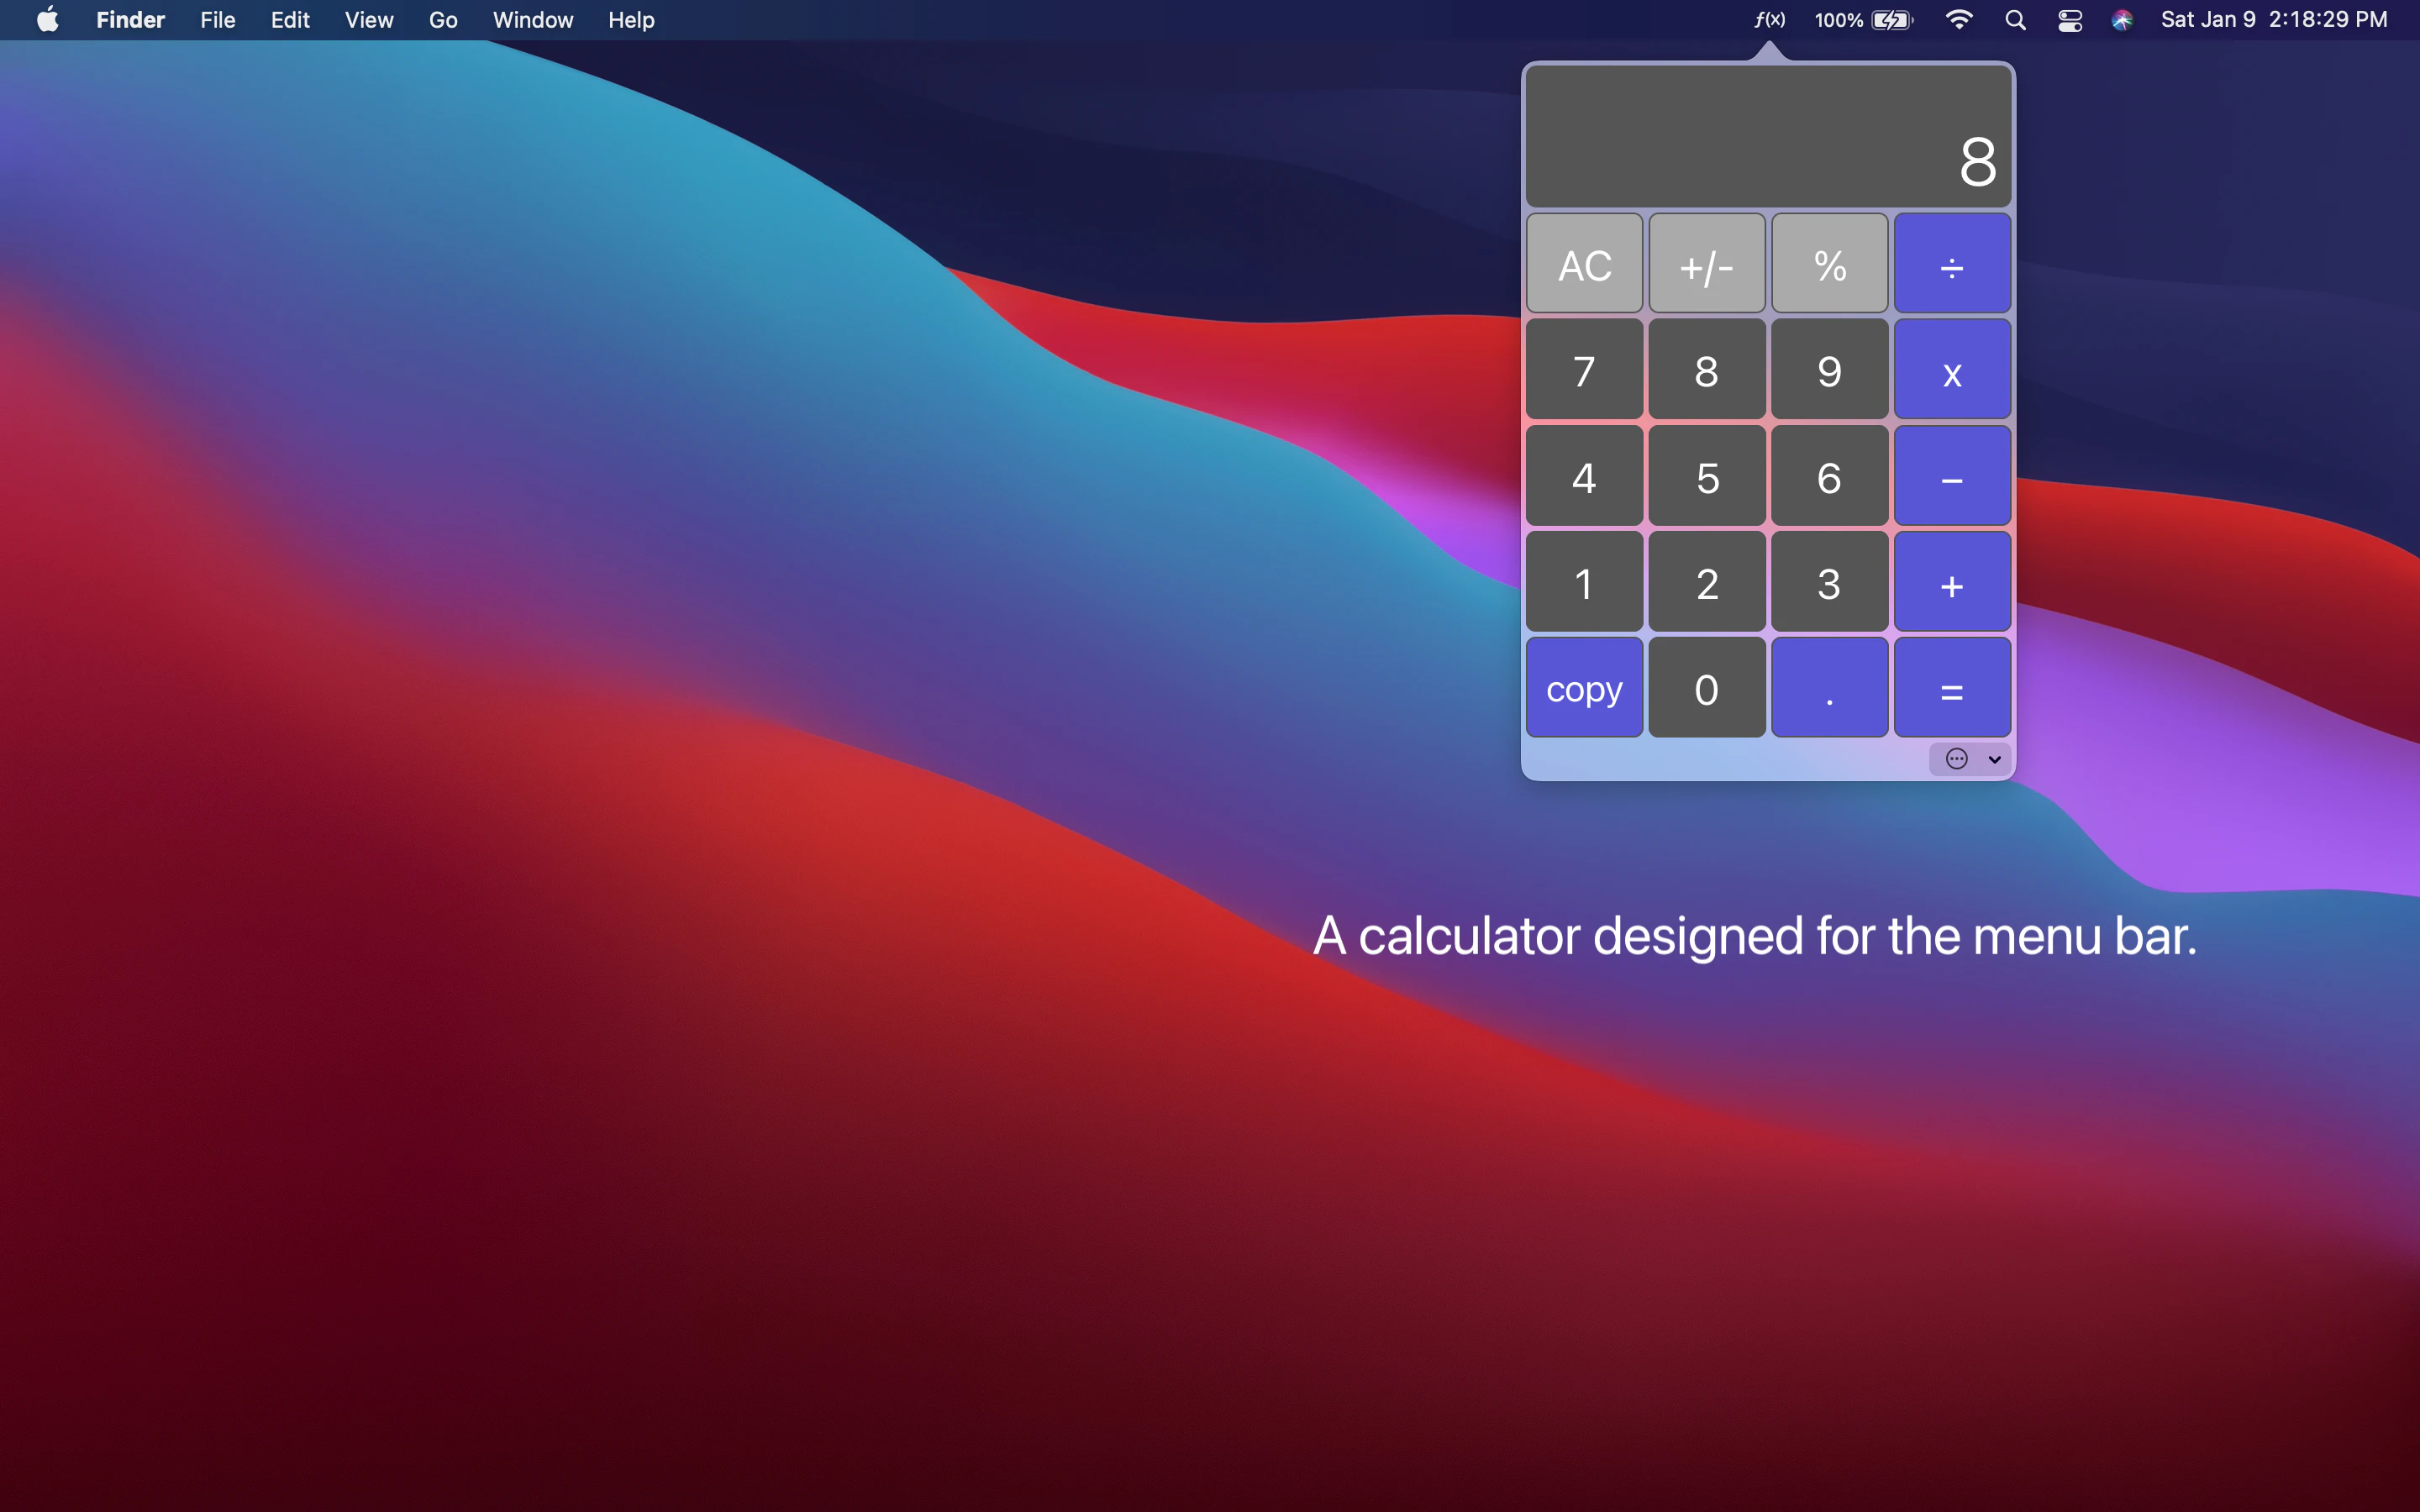Click the date and time clock
The width and height of the screenshot is (2420, 1512).
click(2273, 20)
